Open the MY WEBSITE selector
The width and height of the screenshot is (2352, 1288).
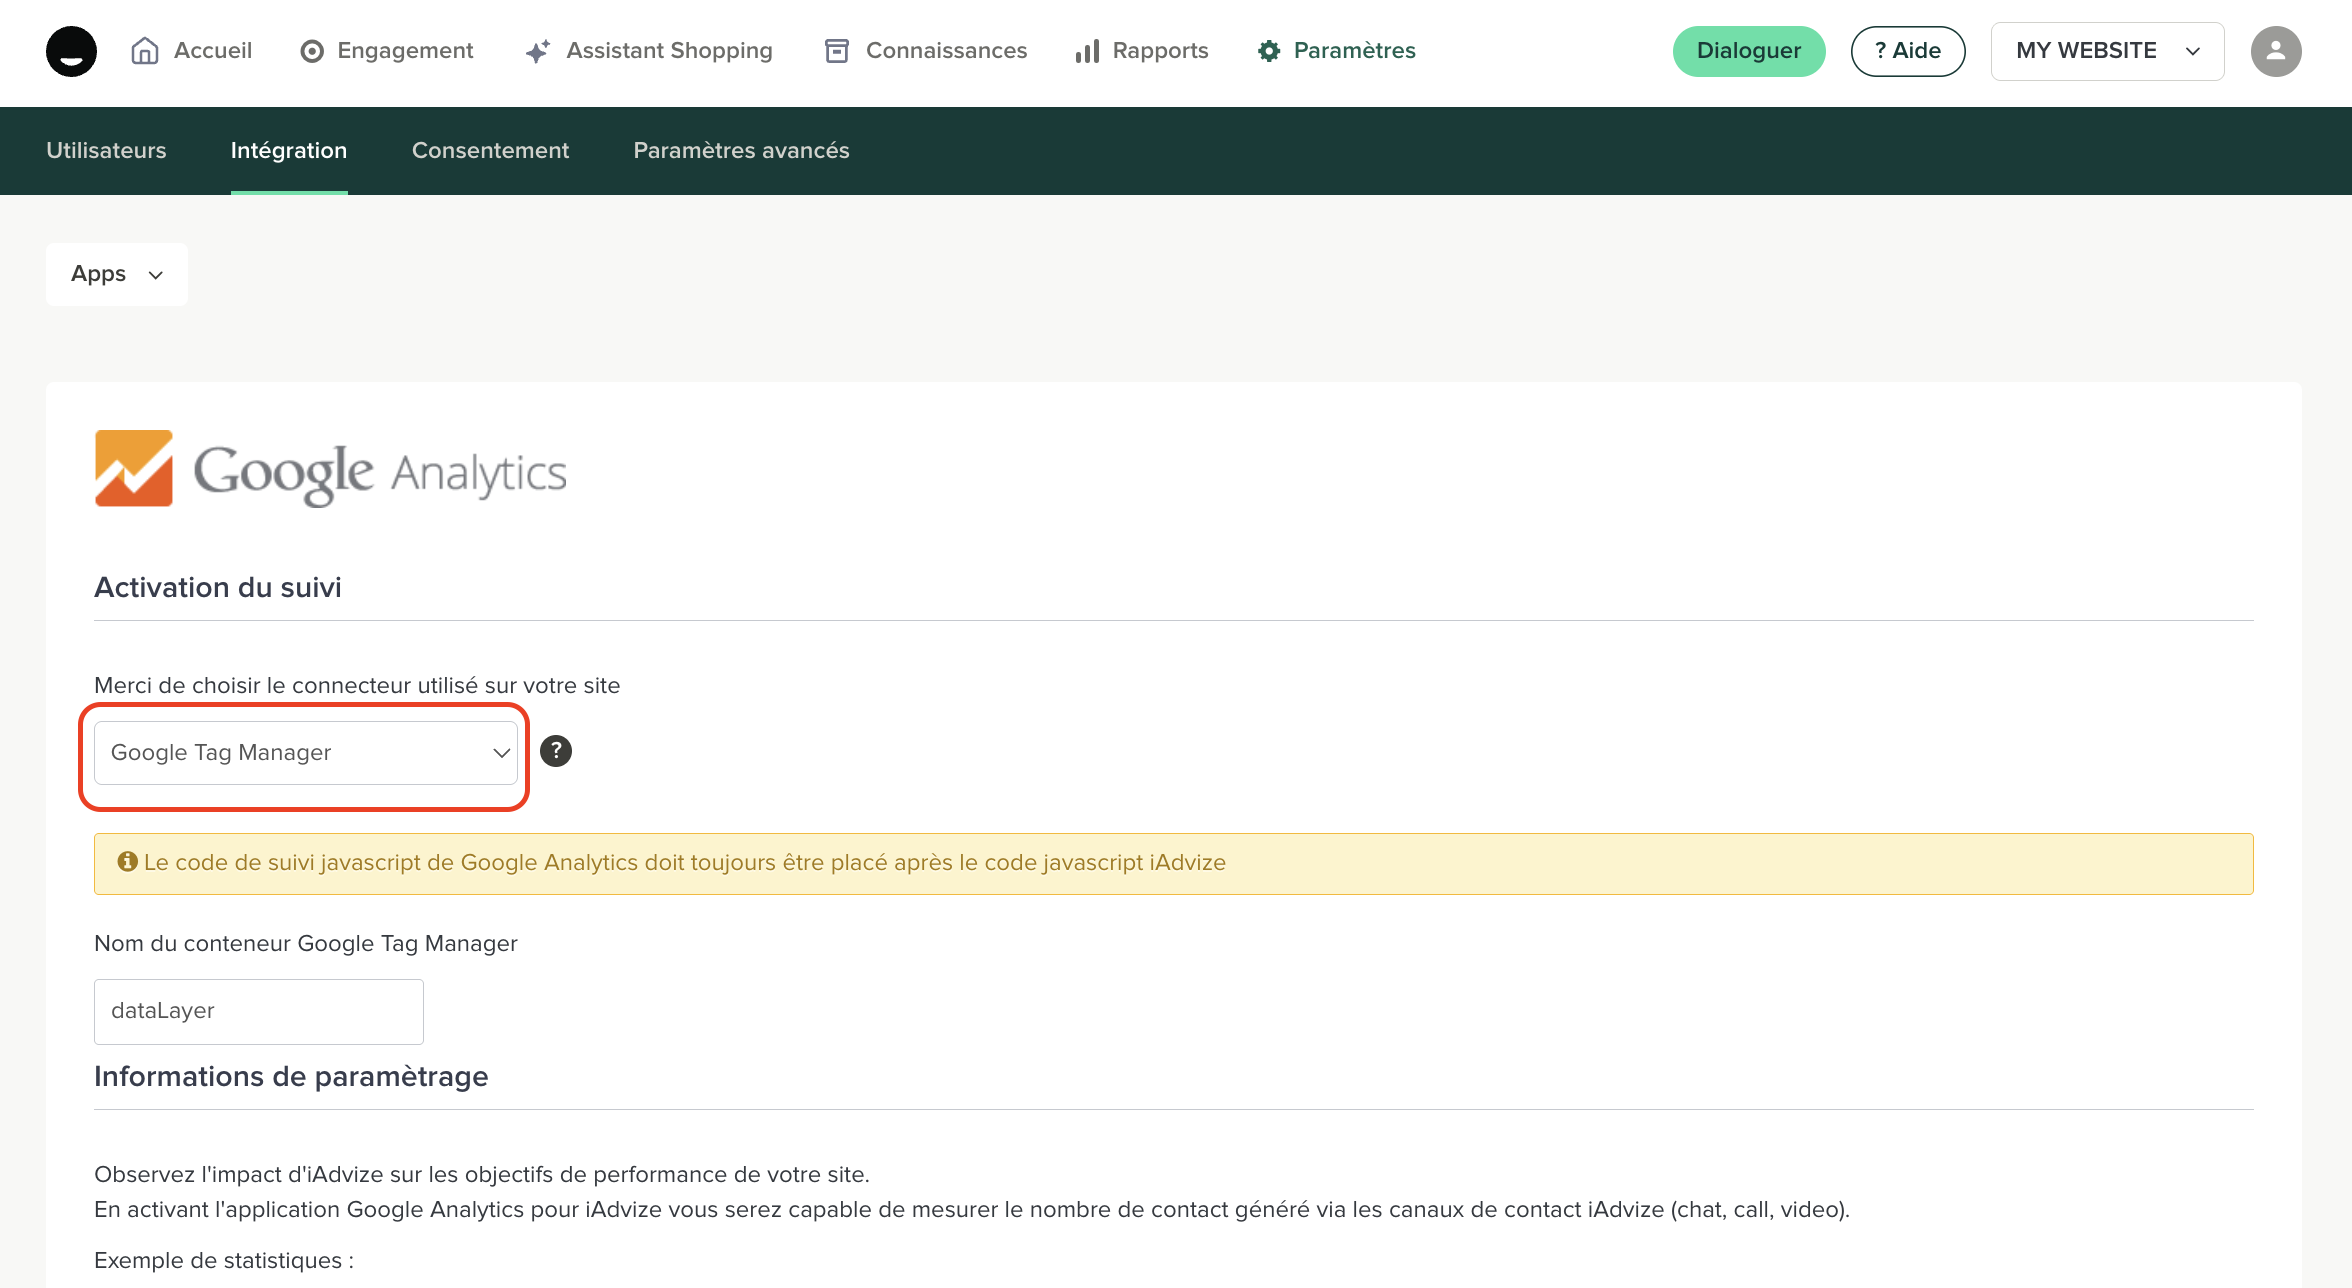pos(2107,51)
